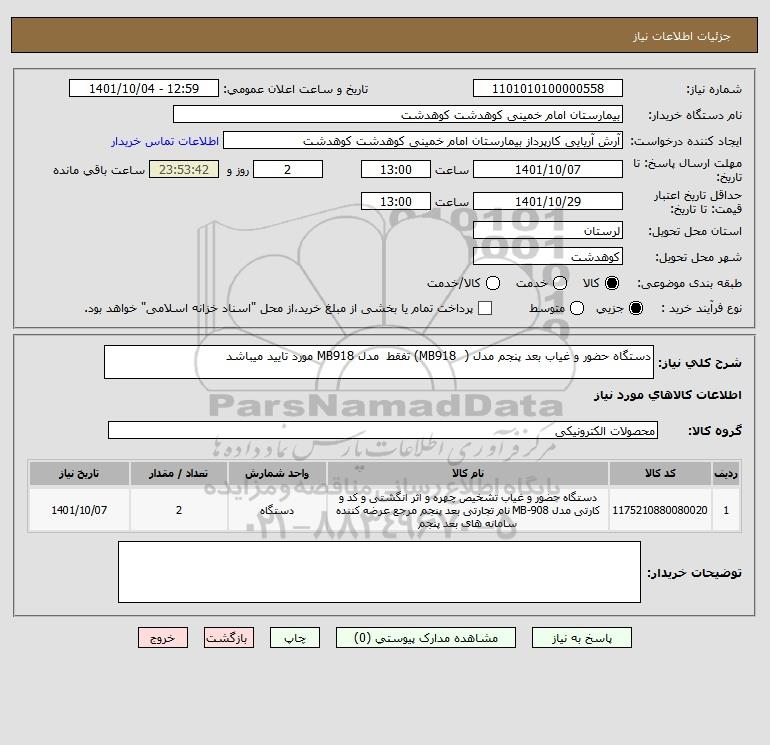Click the گروه کالا field محصولات الکترونیکی
This screenshot has width=770, height=745.
383,430
